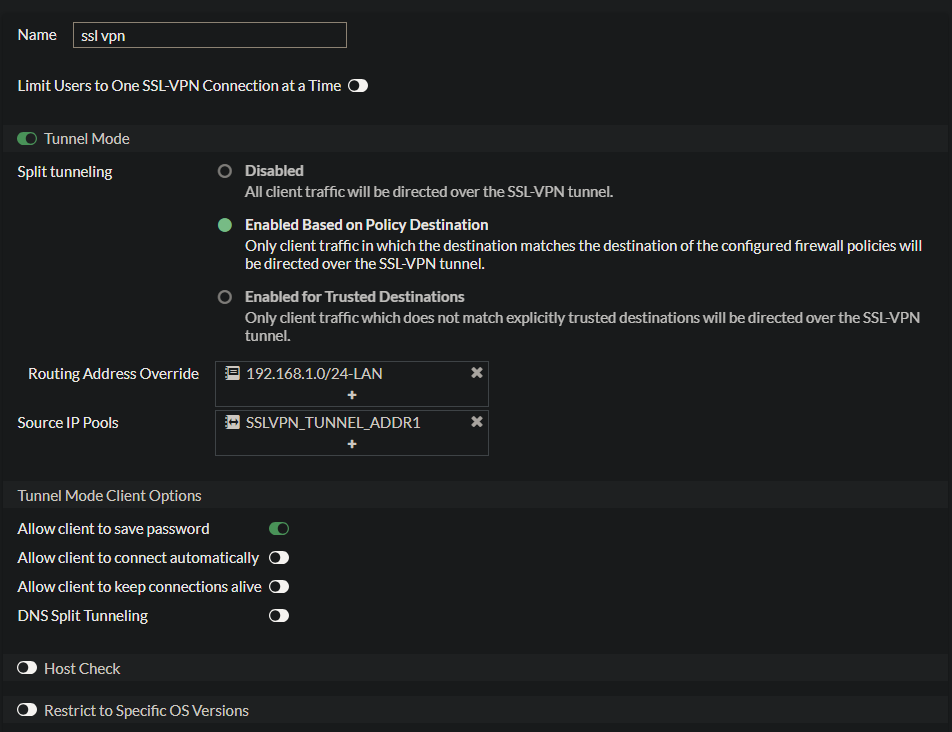Enable Allow client to connect automatically

click(x=279, y=558)
